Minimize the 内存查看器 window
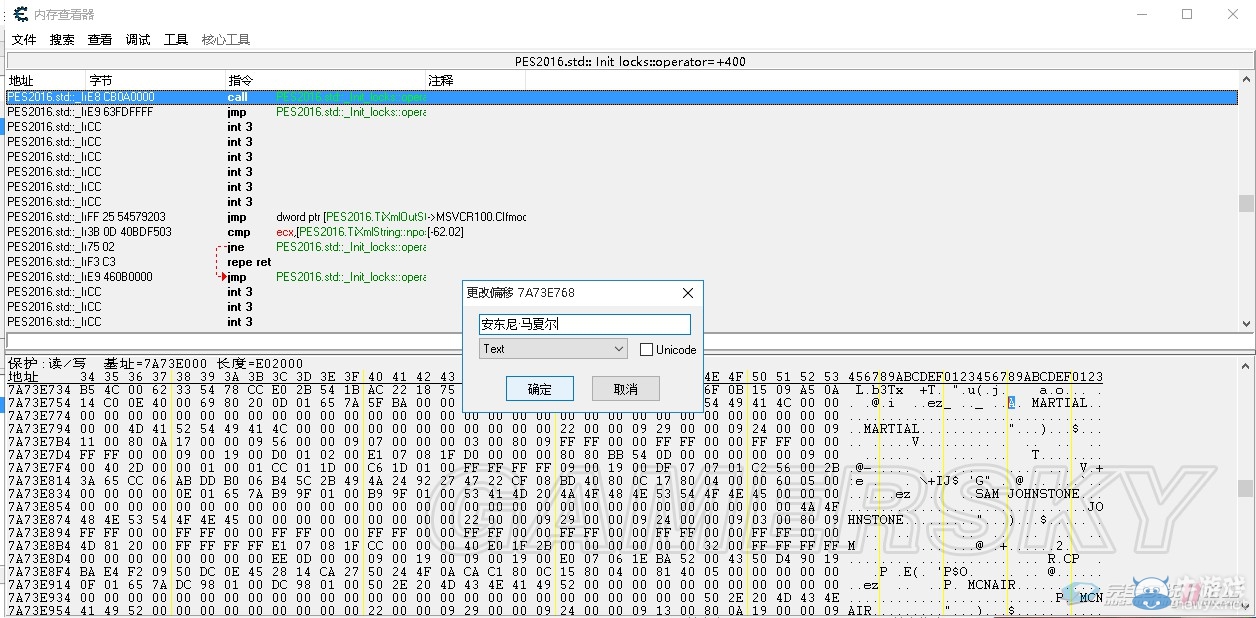 pos(1141,14)
